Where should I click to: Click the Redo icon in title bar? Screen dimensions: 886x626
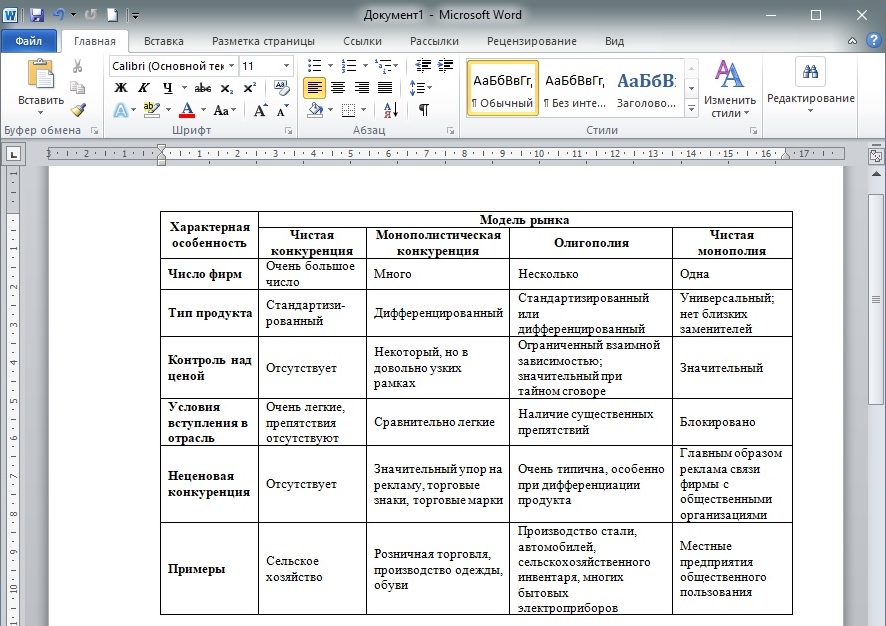tap(90, 15)
